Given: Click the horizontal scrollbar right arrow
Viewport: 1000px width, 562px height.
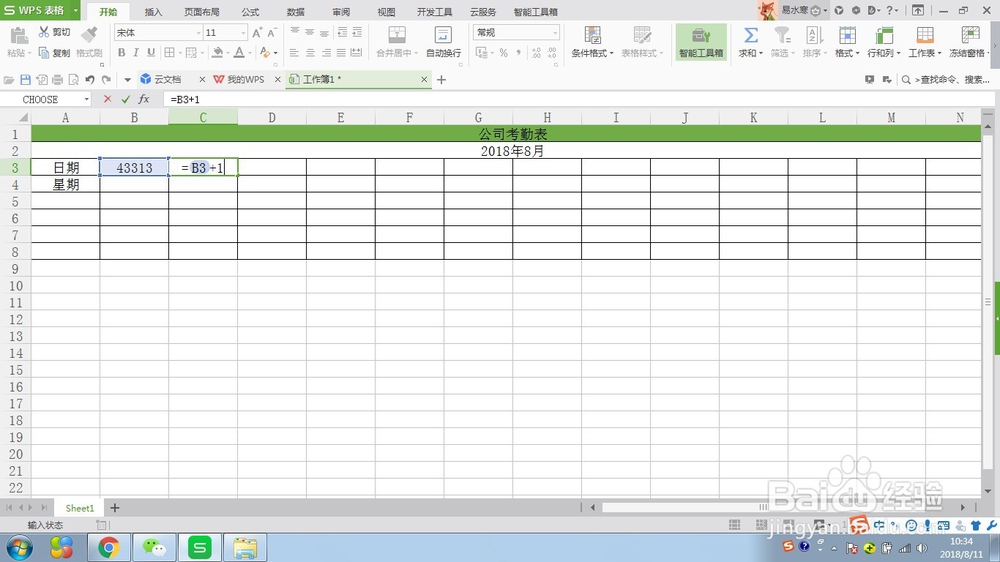Looking at the screenshot, I should click(x=963, y=508).
